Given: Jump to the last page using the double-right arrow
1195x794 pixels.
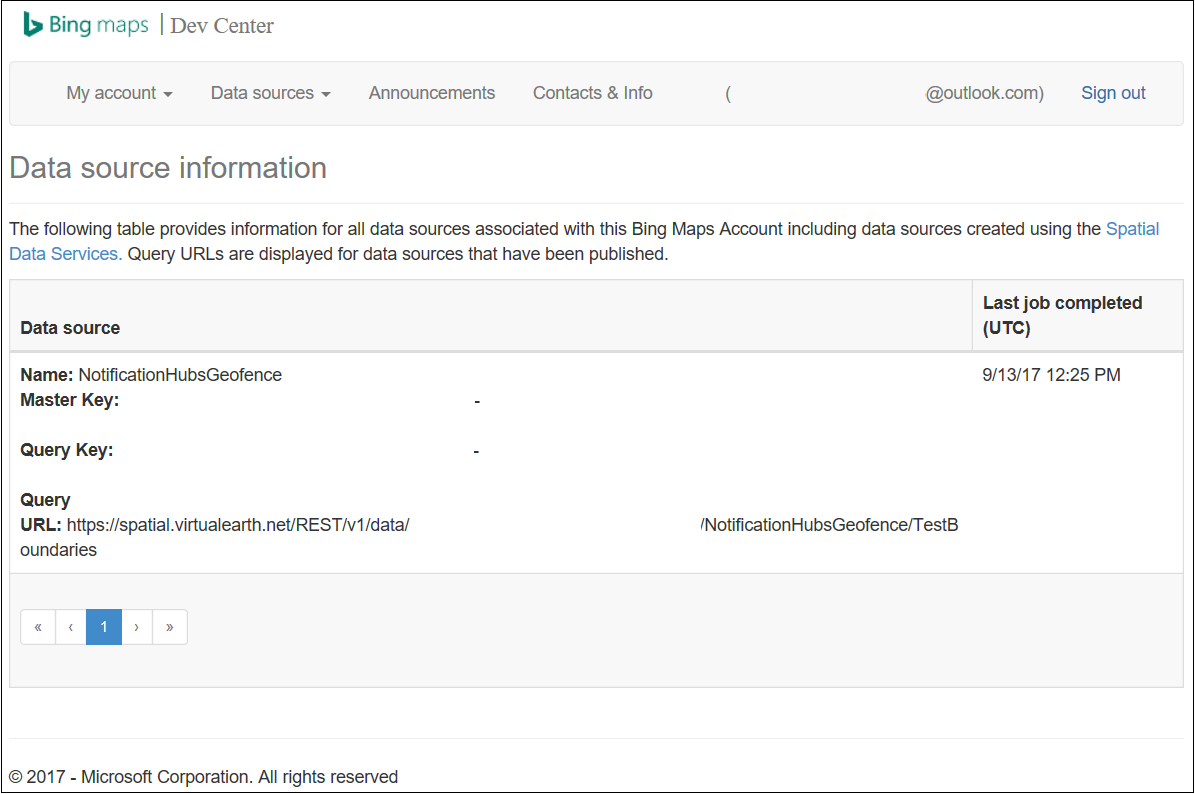Looking at the screenshot, I should point(169,627).
